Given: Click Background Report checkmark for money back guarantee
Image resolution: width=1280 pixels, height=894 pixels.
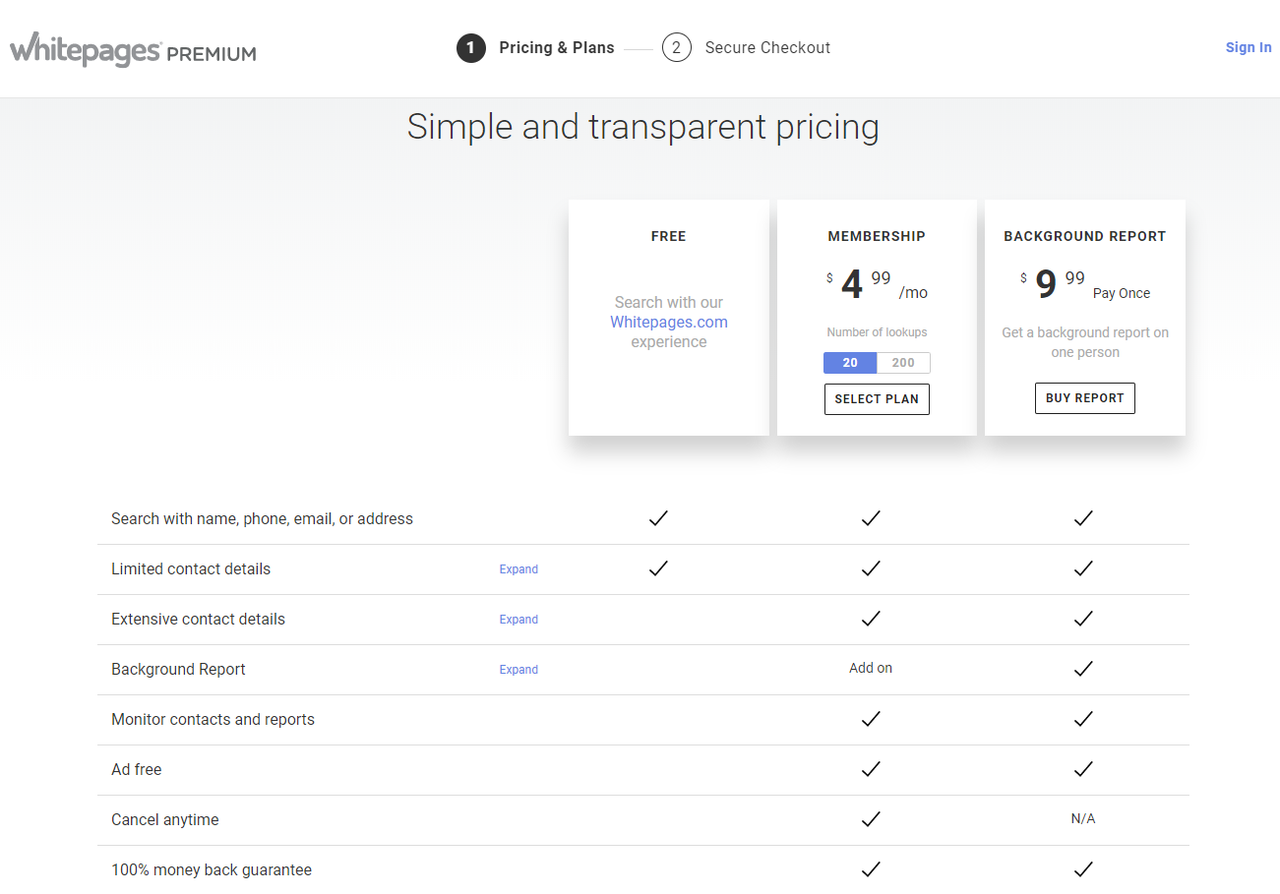Looking at the screenshot, I should point(1083,868).
